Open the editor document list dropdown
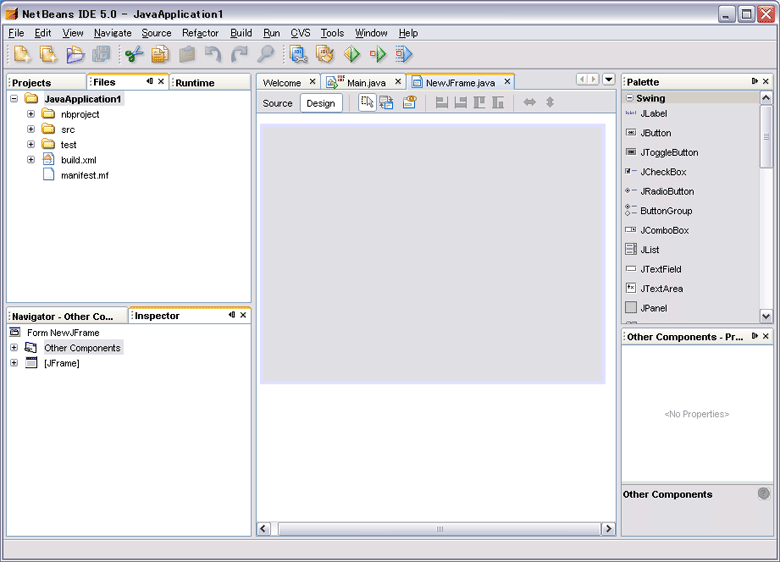 [x=609, y=79]
